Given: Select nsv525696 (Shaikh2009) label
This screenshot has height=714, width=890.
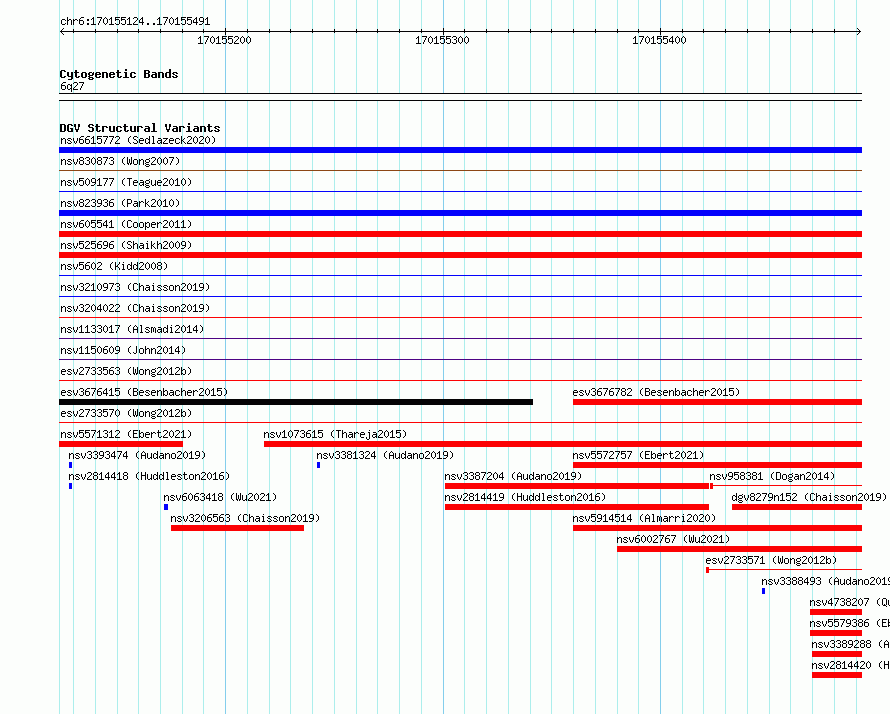Looking at the screenshot, I should tap(126, 245).
